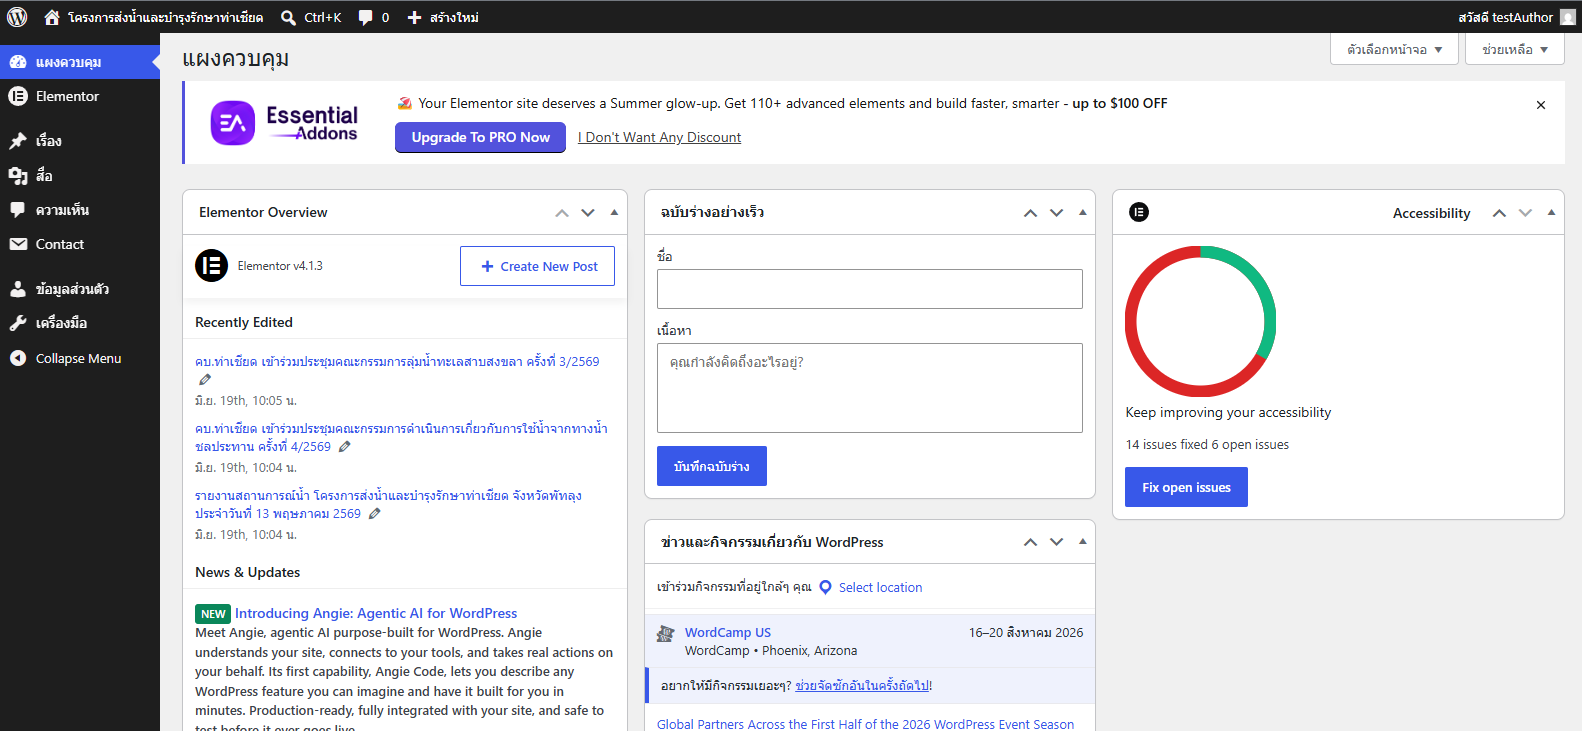The image size is (1582, 731).
Task: Open the comments bubble in the admin bar
Action: coord(374,17)
